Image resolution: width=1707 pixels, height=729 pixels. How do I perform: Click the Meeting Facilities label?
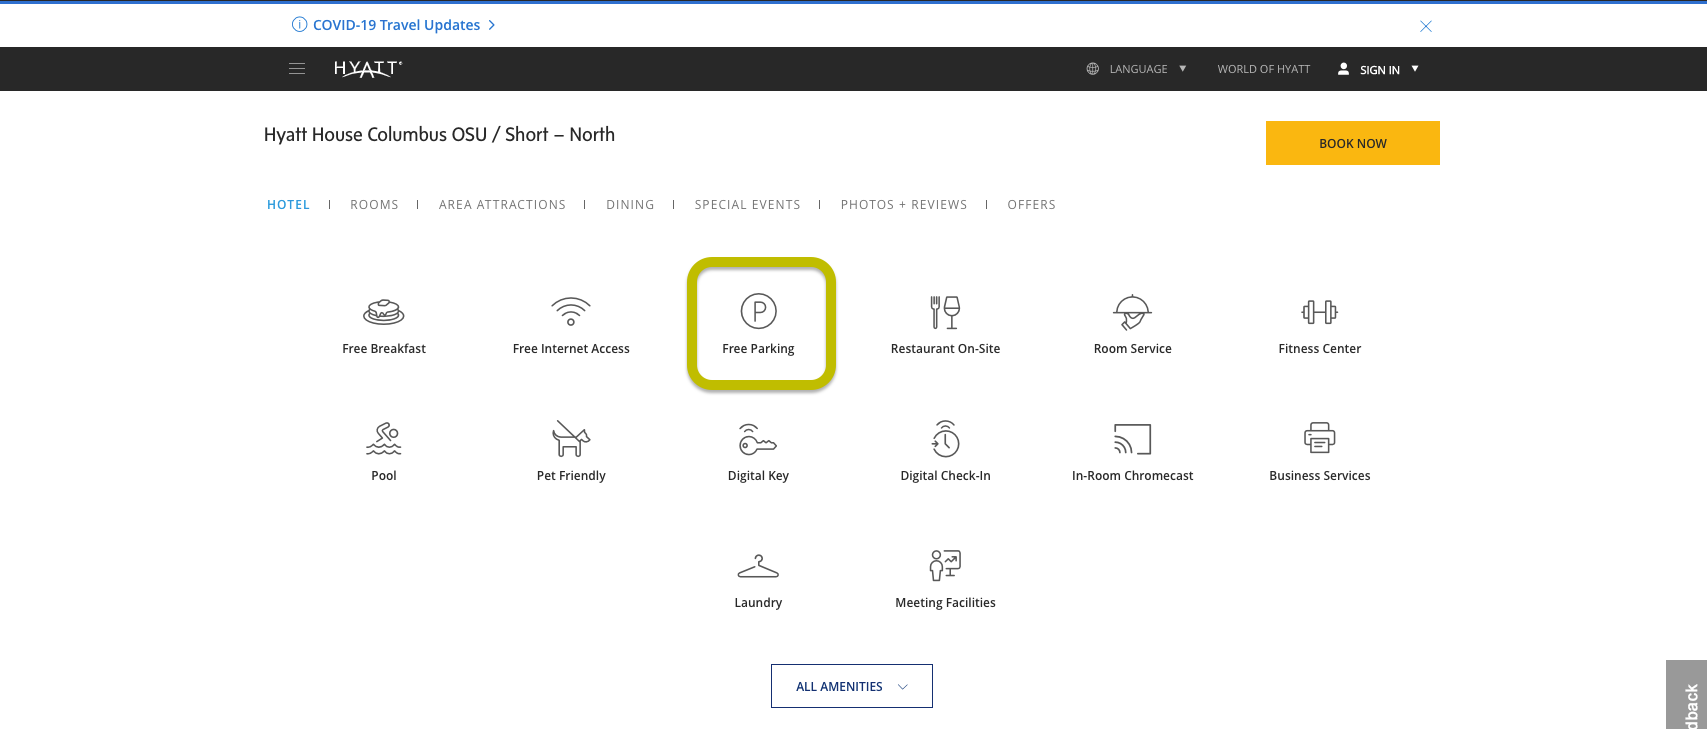945,603
